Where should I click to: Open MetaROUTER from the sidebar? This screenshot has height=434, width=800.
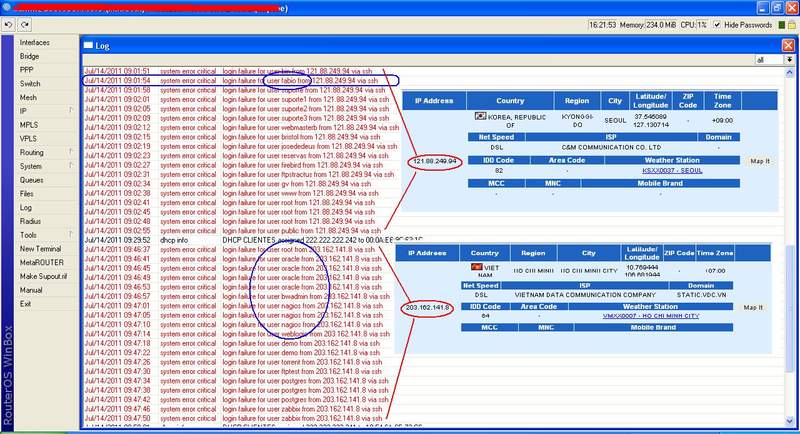pyautogui.click(x=42, y=263)
